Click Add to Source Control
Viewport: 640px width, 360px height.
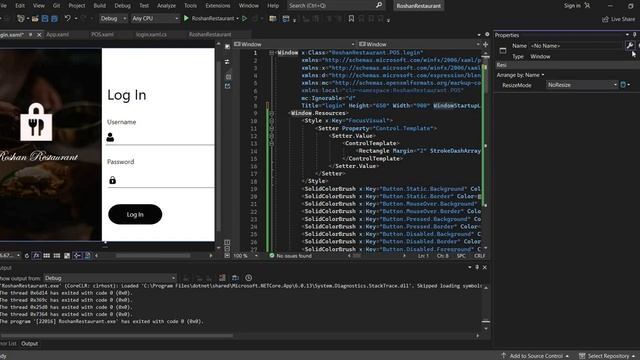(535, 356)
